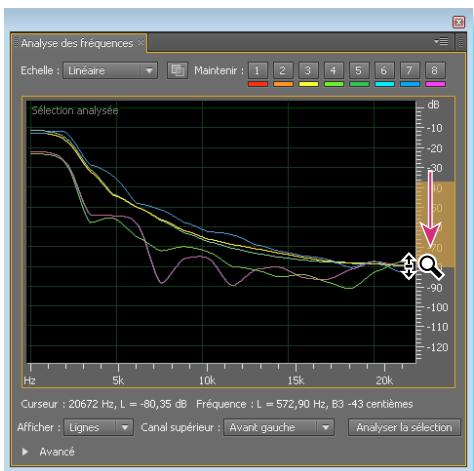Click the copy-to-clipboard icon beside Echelle
Viewport: 474px width, 471px height.
pyautogui.click(x=177, y=70)
